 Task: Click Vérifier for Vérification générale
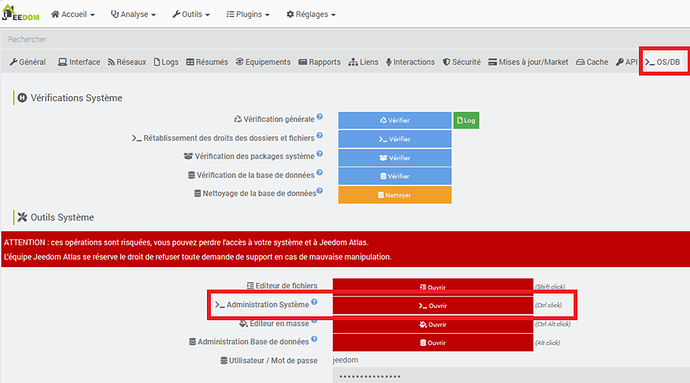point(395,120)
